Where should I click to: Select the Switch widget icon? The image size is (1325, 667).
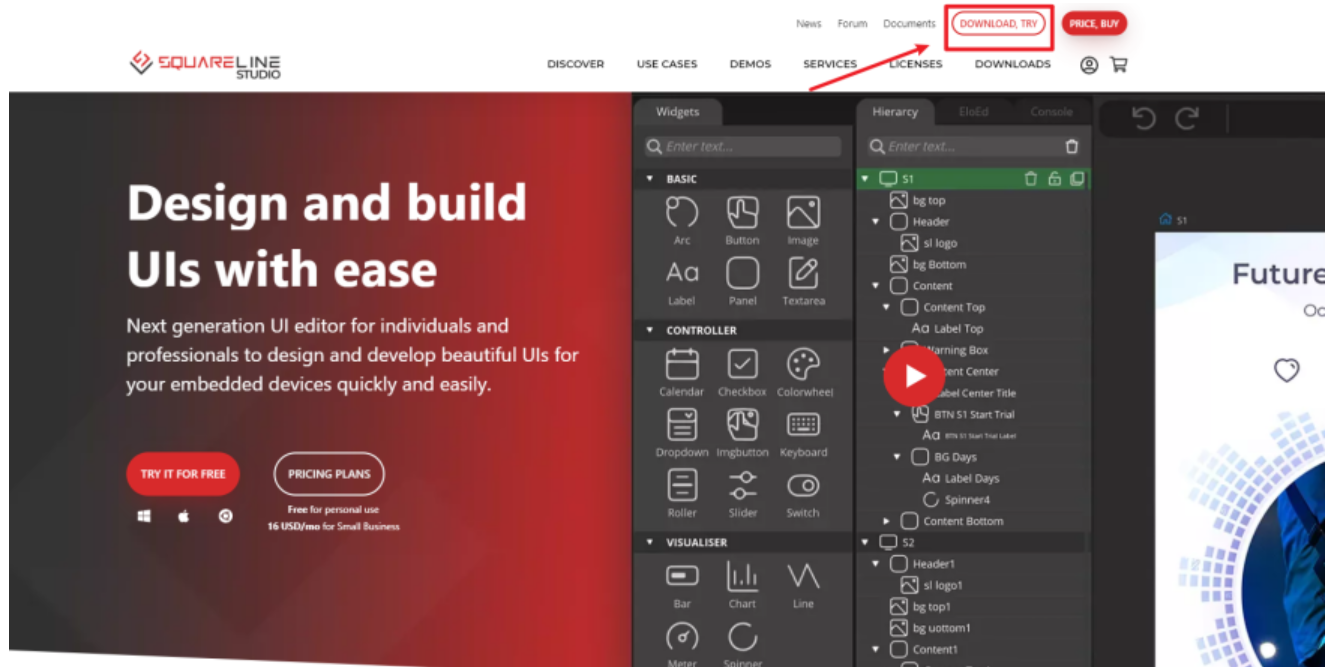point(803,486)
